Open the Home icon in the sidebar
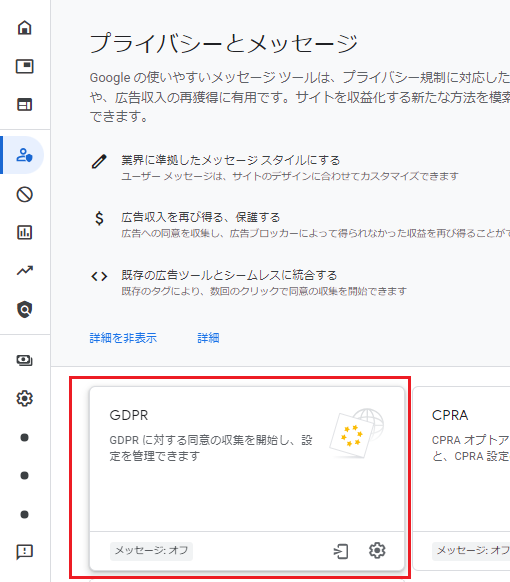 24,27
